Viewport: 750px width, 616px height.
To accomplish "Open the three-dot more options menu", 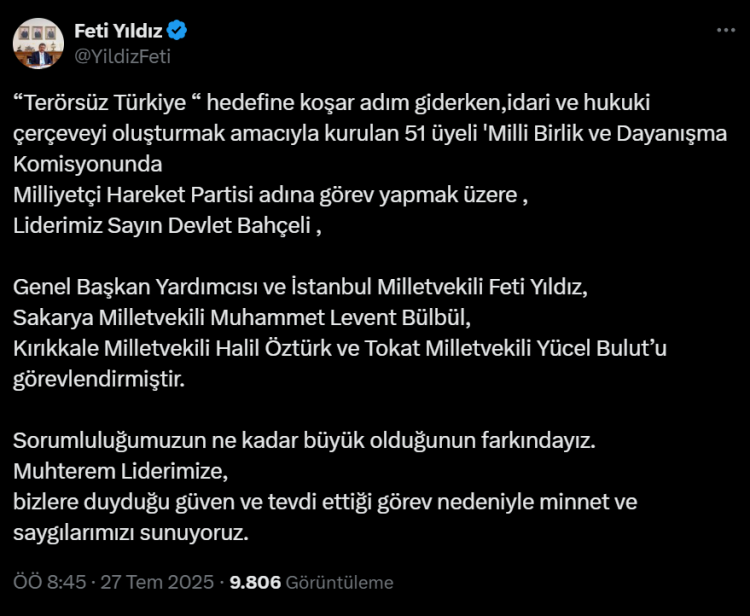I will pos(725,31).
